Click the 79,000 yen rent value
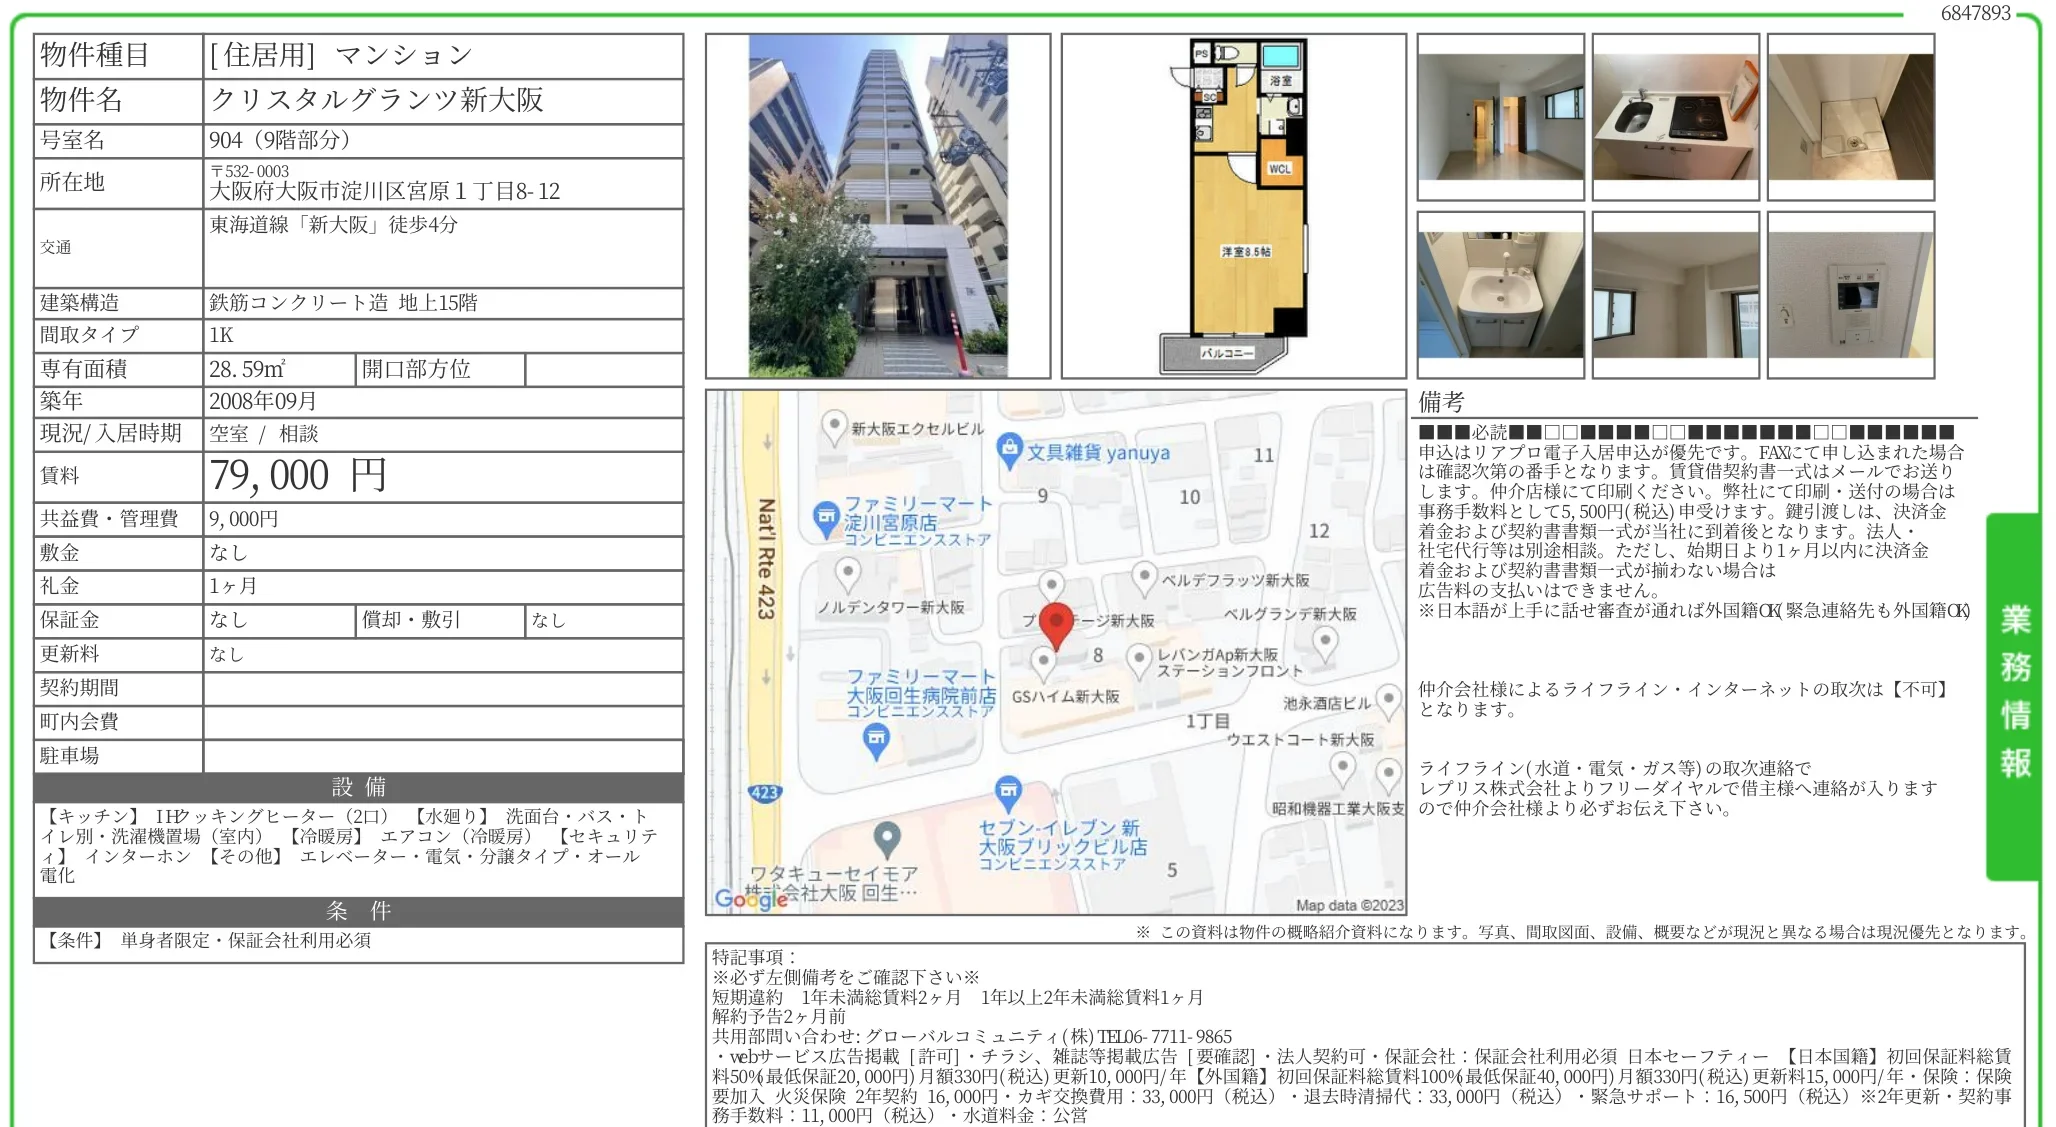The height and width of the screenshot is (1127, 2056). tap(298, 476)
